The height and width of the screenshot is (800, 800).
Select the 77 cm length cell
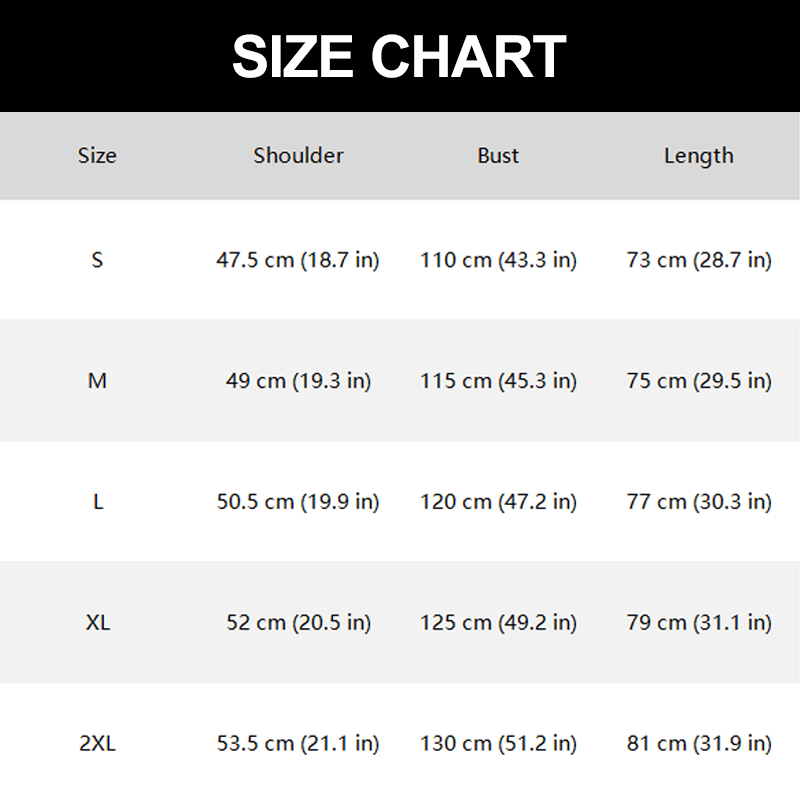(x=698, y=502)
